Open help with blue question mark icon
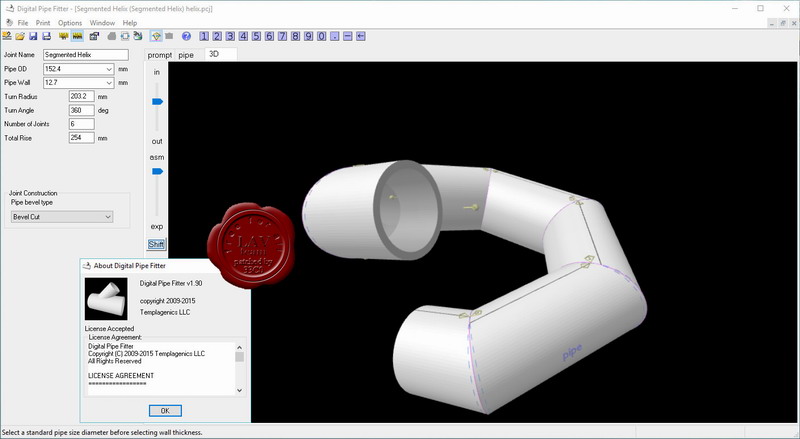The height and width of the screenshot is (439, 800). tap(186, 36)
